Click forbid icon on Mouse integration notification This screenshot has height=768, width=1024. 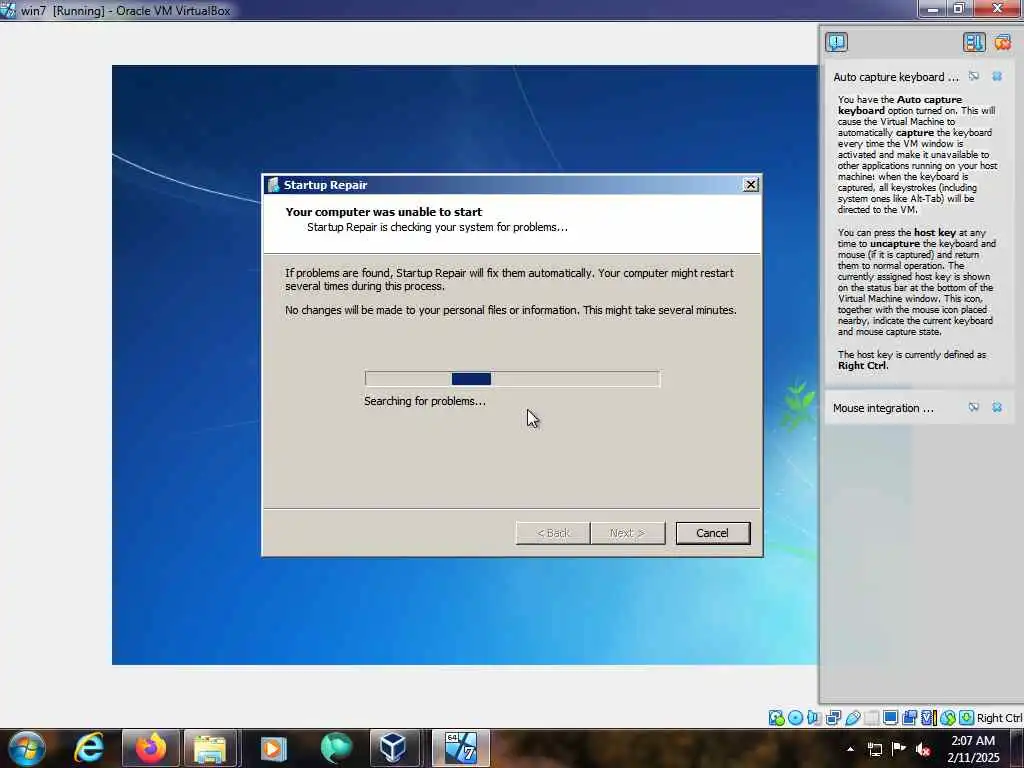click(974, 408)
